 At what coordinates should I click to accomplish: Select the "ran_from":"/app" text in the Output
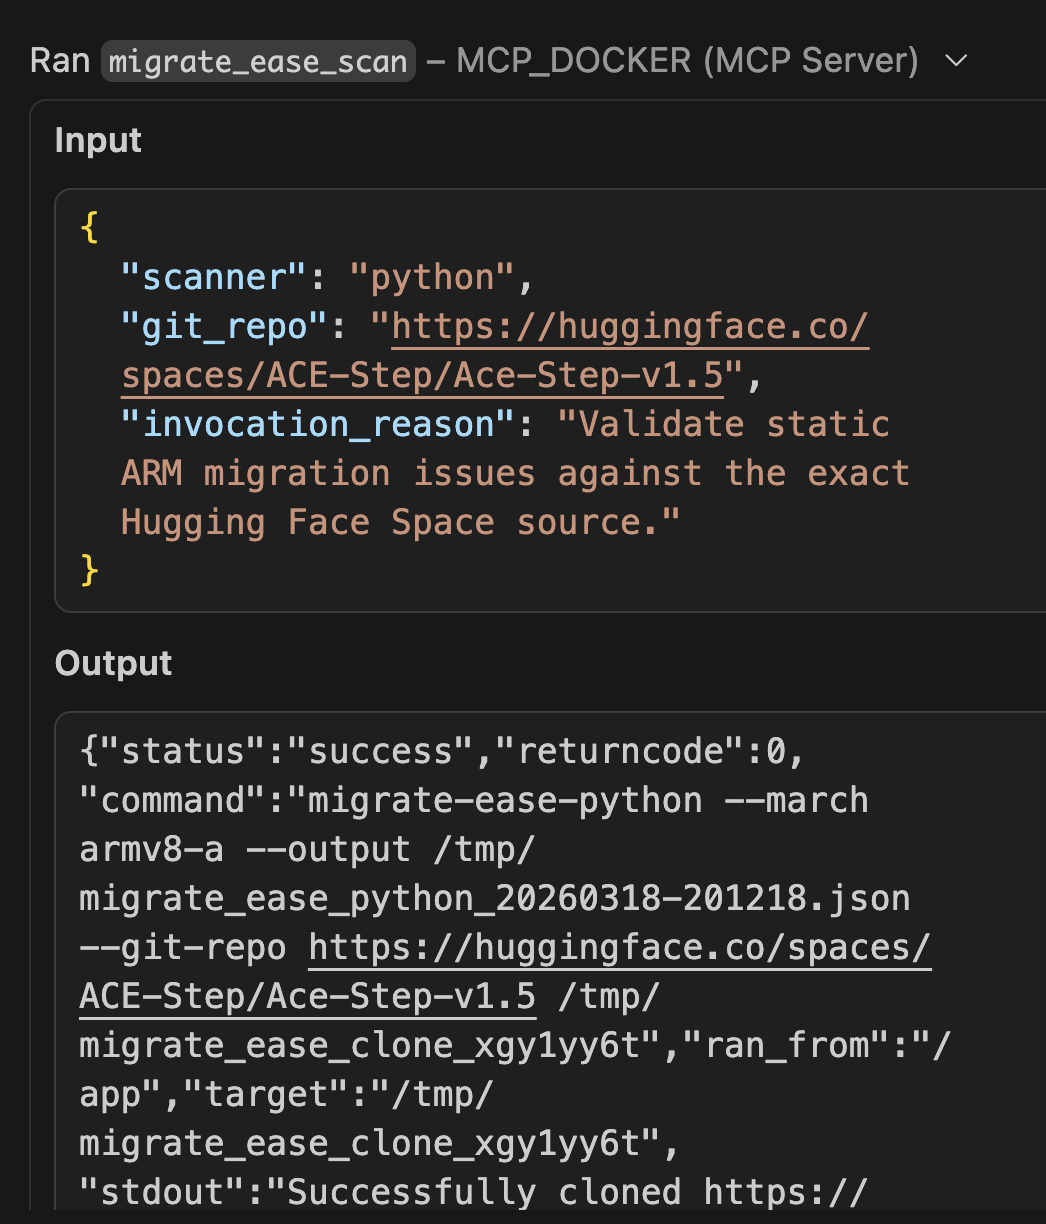800,1045
